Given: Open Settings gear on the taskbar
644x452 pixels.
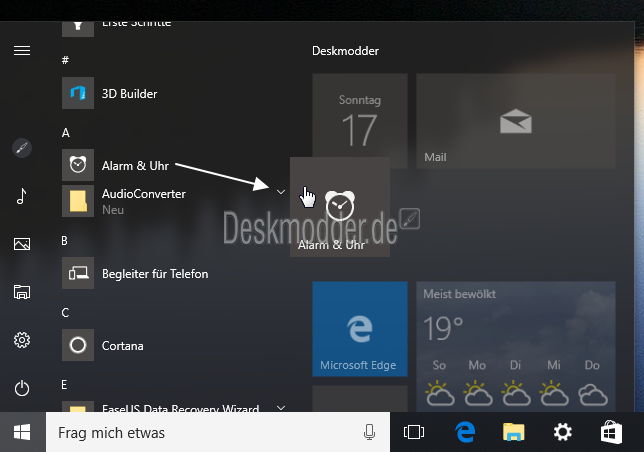Looking at the screenshot, I should point(562,432).
